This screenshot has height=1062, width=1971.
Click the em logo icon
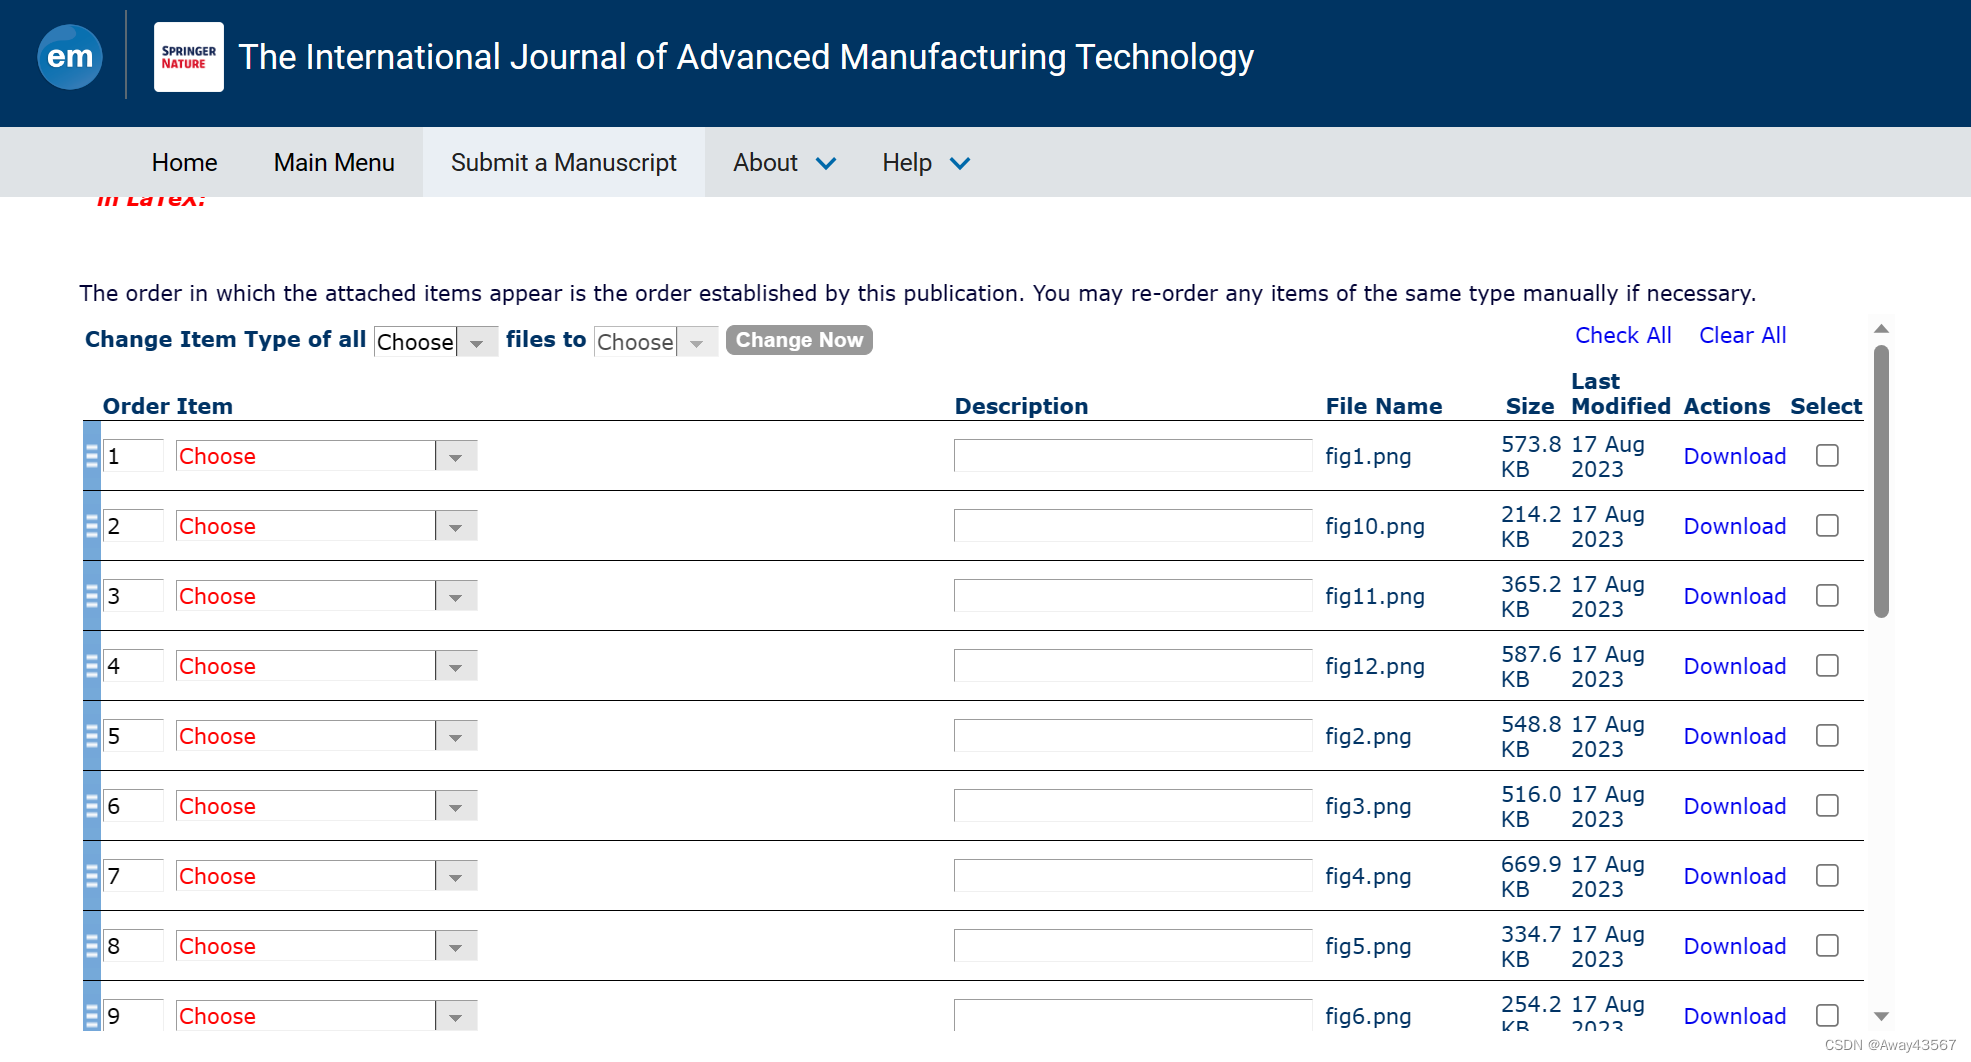click(x=69, y=57)
